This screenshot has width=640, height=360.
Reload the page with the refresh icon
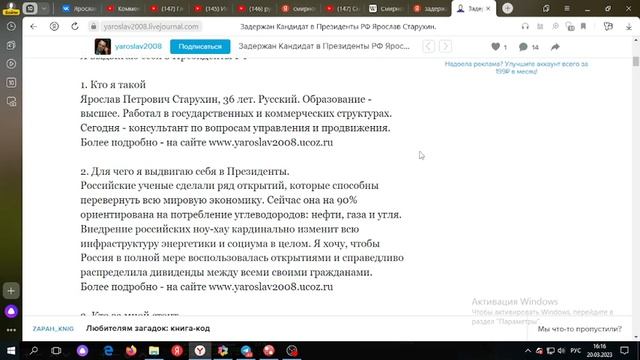75,27
